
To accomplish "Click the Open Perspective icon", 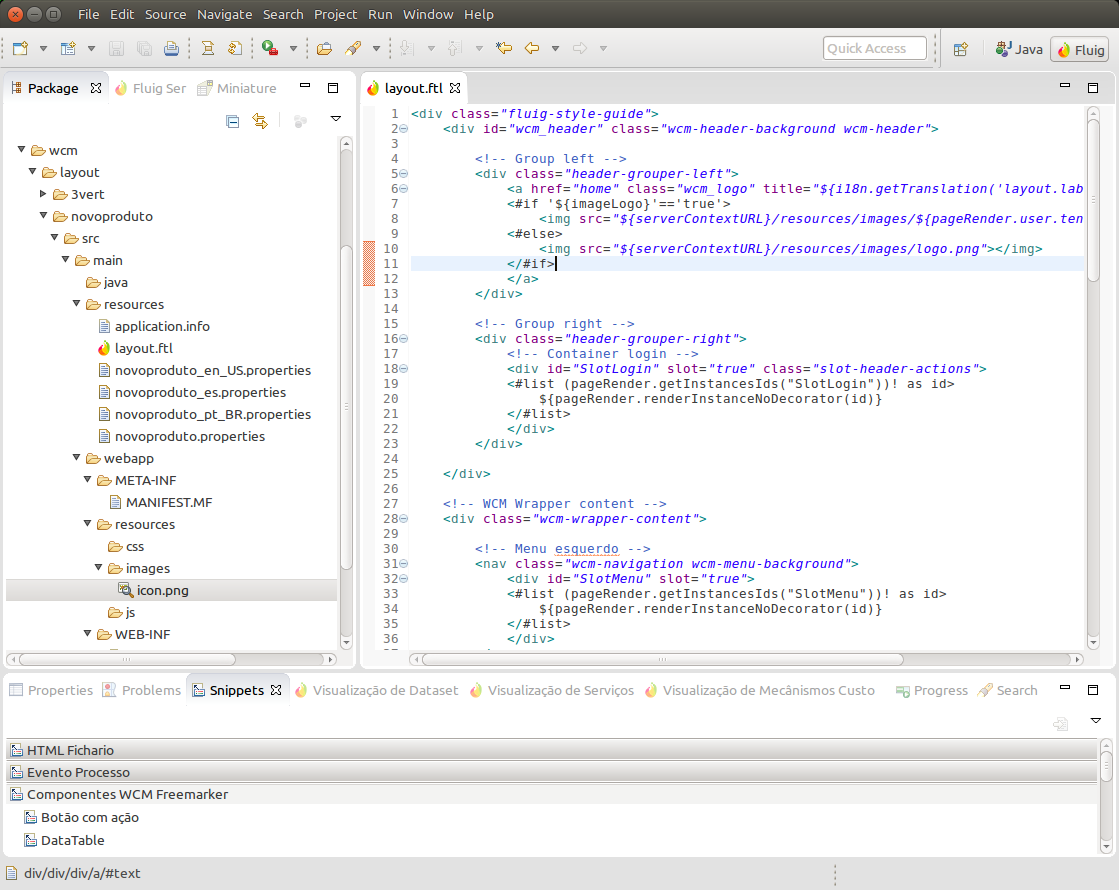I will pyautogui.click(x=960, y=49).
